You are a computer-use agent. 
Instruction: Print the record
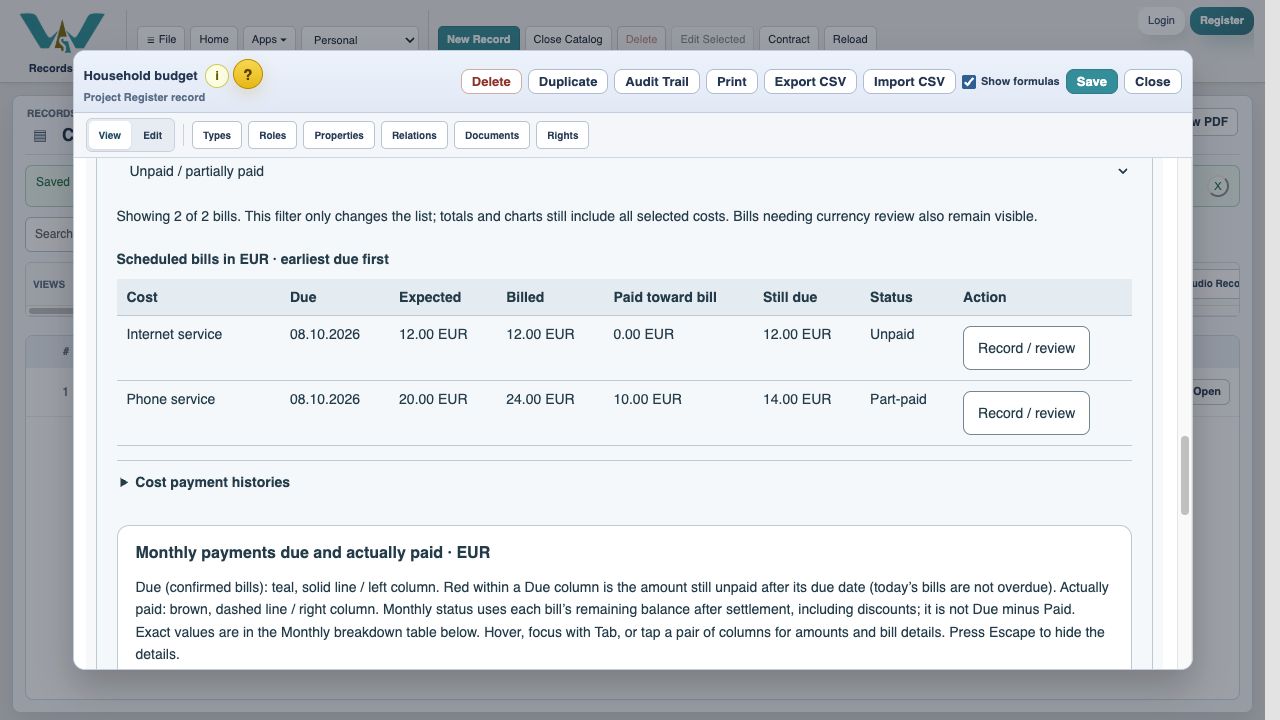coord(732,82)
